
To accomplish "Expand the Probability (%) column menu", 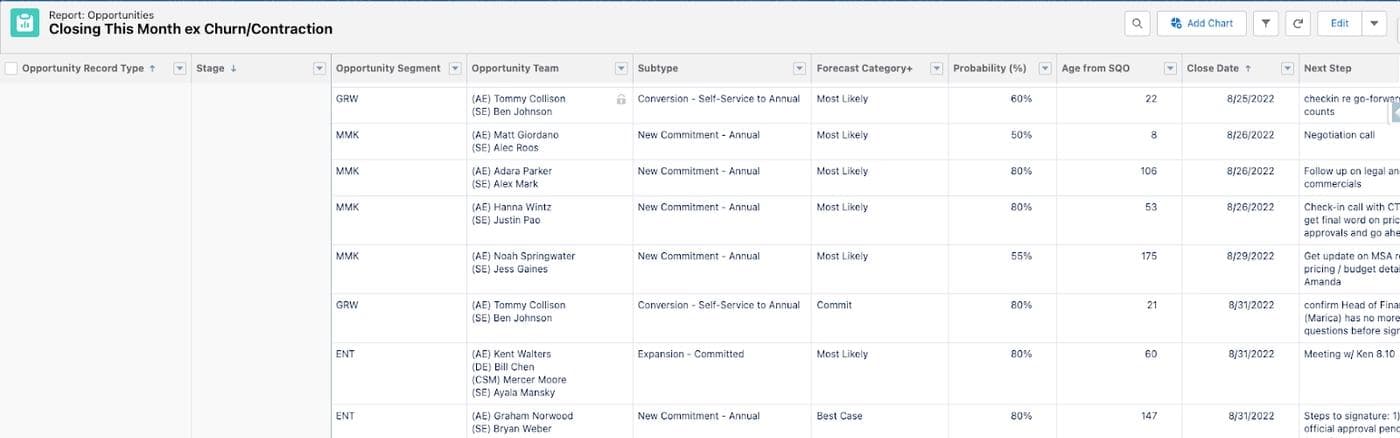I will coord(1044,69).
